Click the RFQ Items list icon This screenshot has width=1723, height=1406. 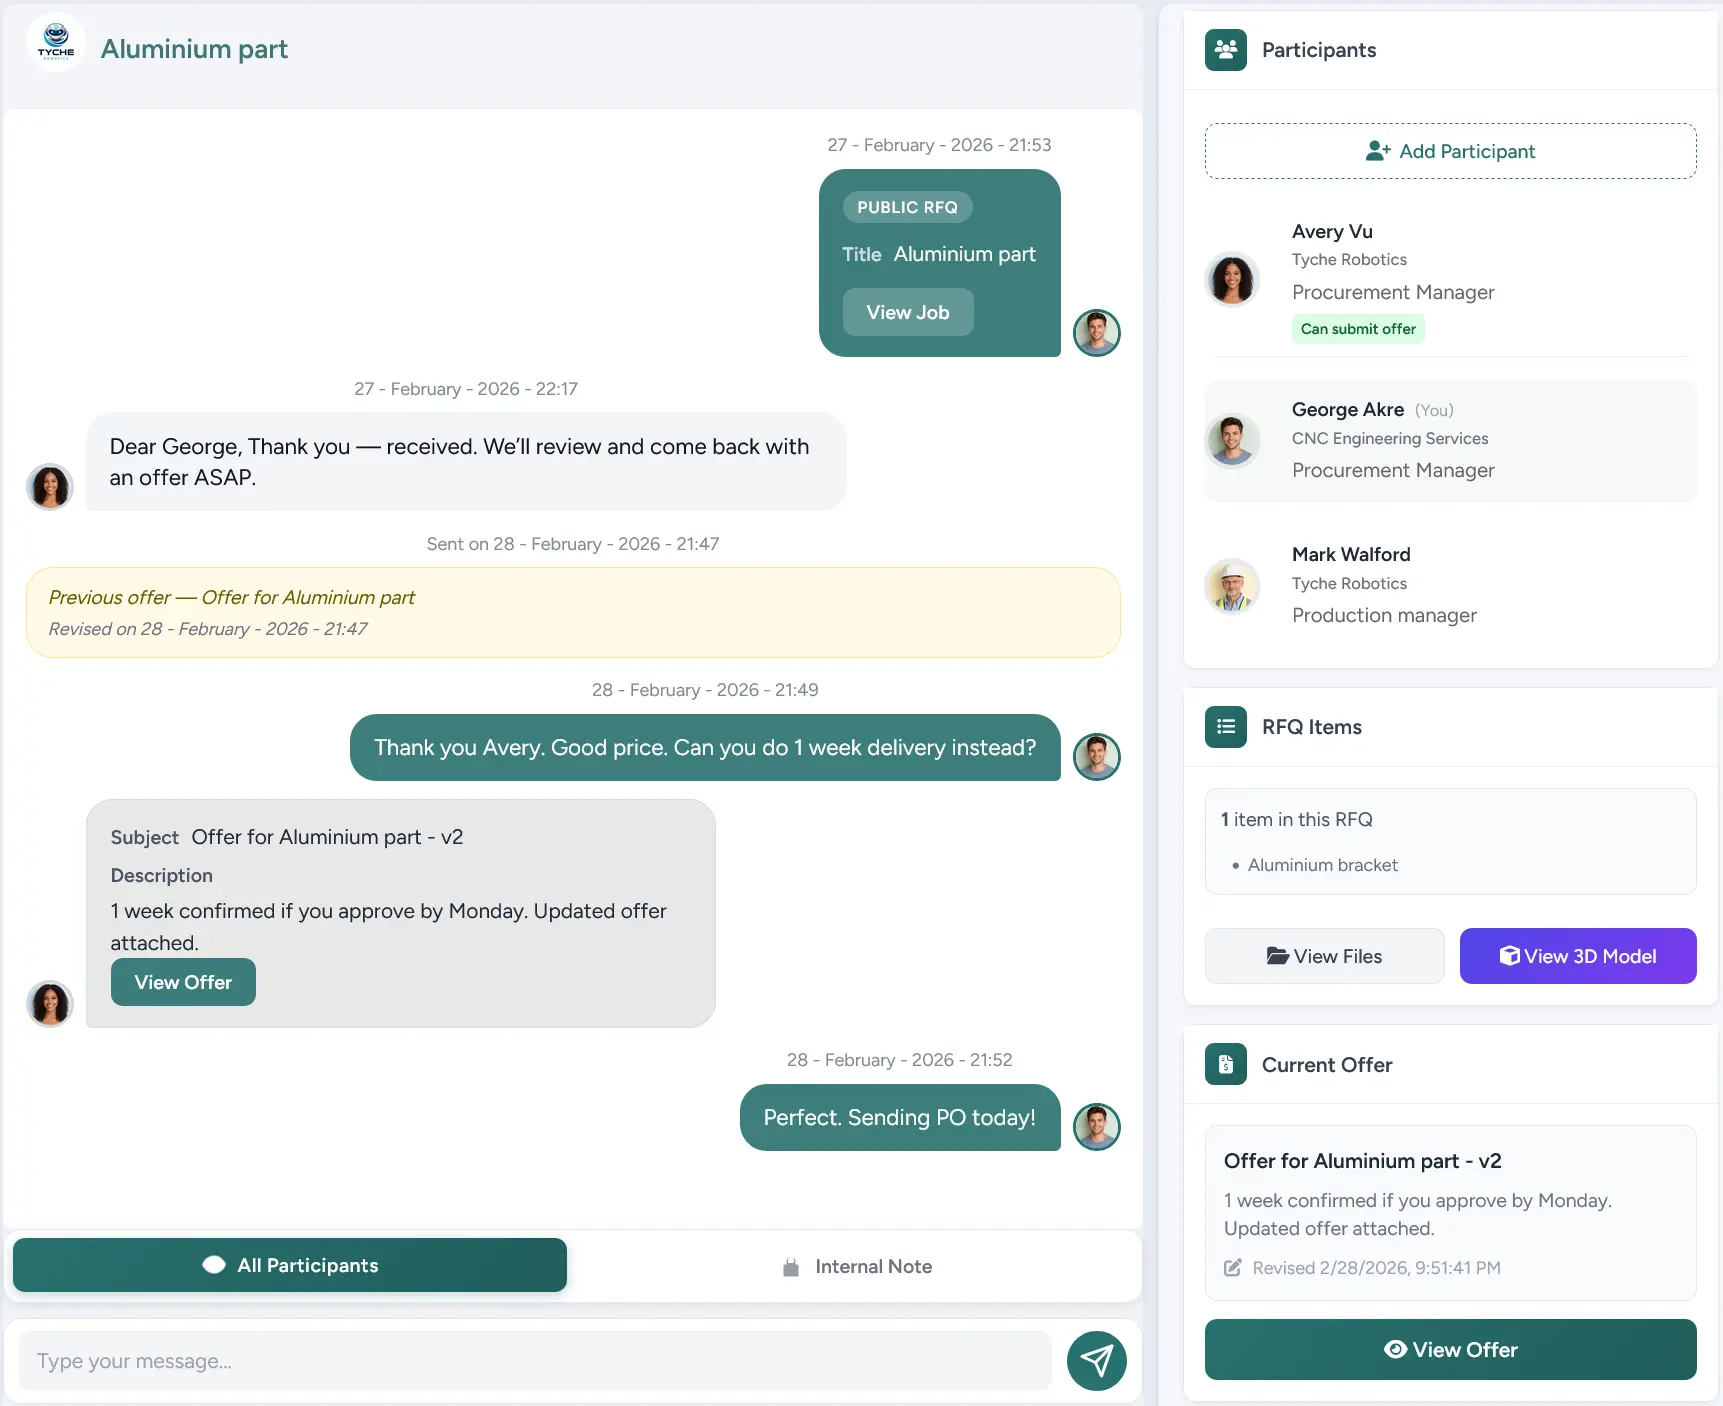[x=1225, y=727]
